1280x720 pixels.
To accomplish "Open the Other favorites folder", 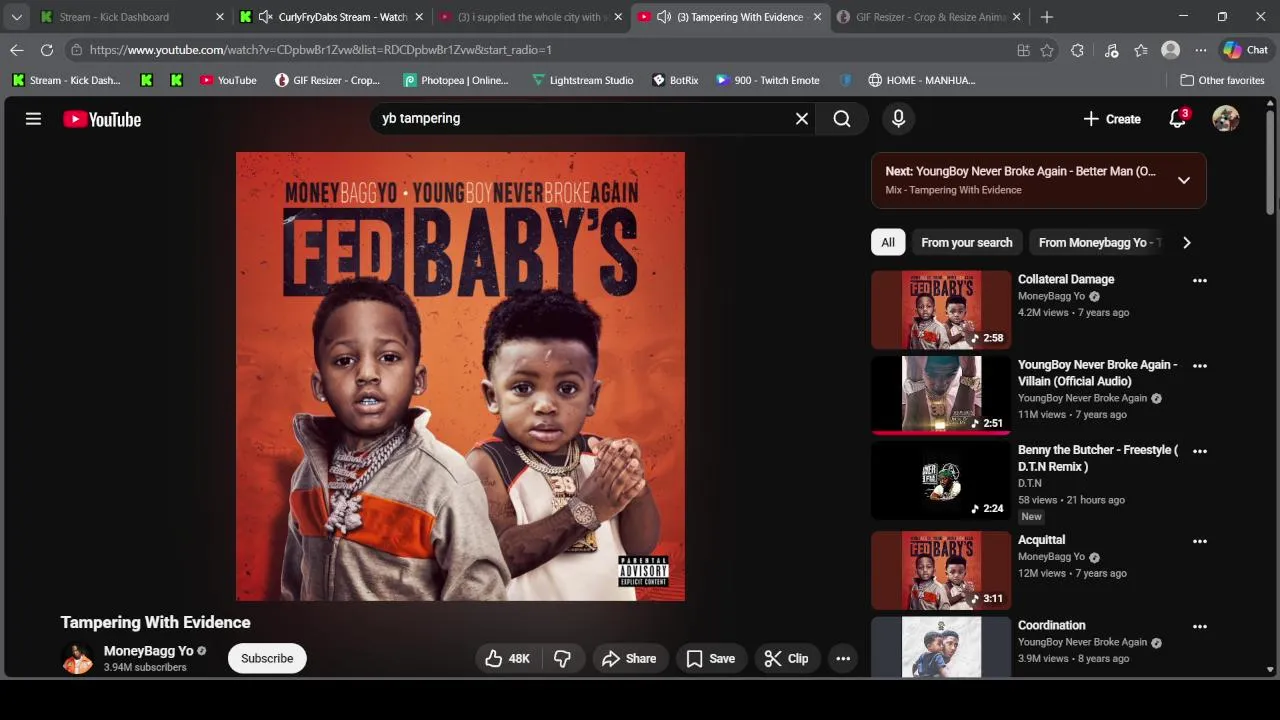I will [1222, 80].
